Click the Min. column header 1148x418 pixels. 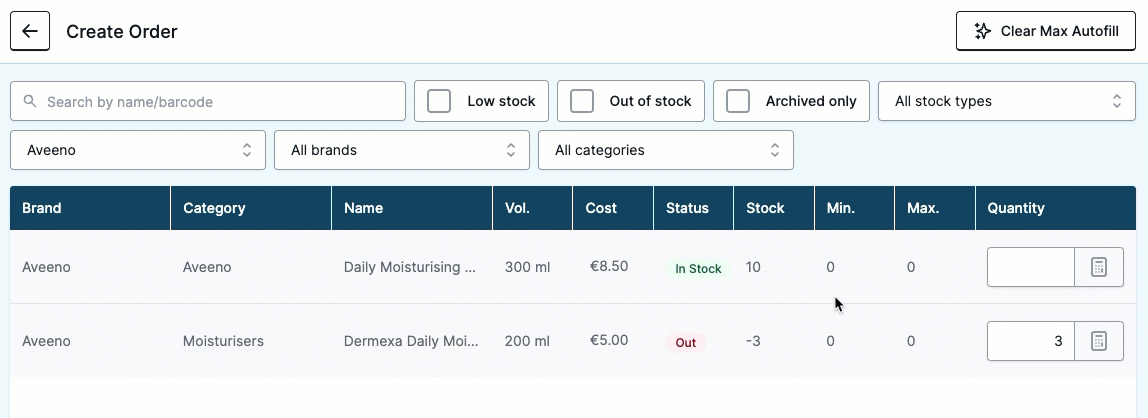pyautogui.click(x=855, y=208)
